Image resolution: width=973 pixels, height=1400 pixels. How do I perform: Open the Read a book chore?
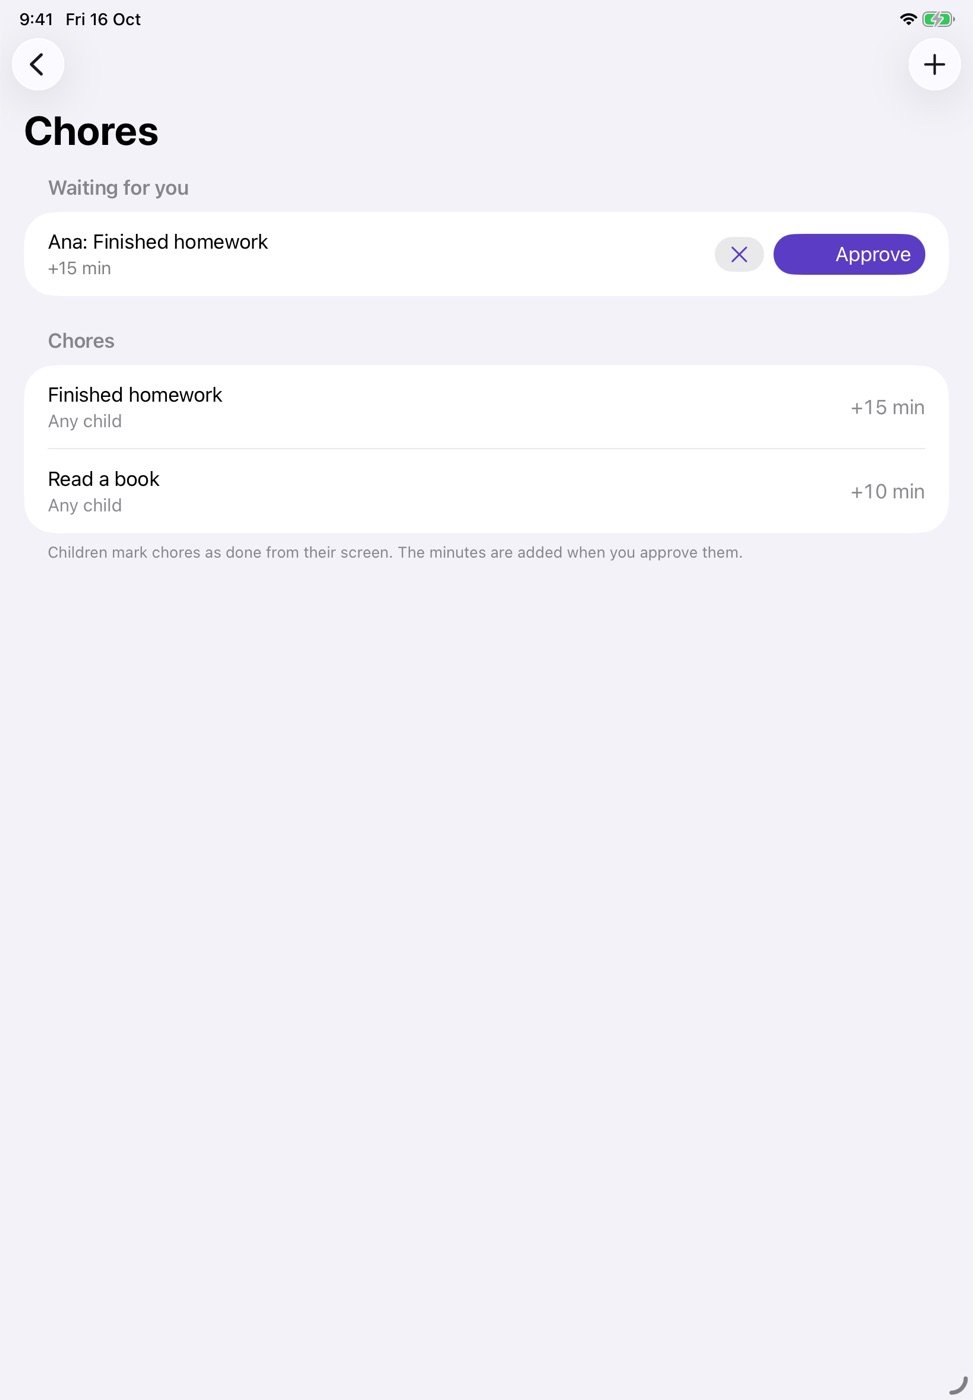click(x=486, y=491)
